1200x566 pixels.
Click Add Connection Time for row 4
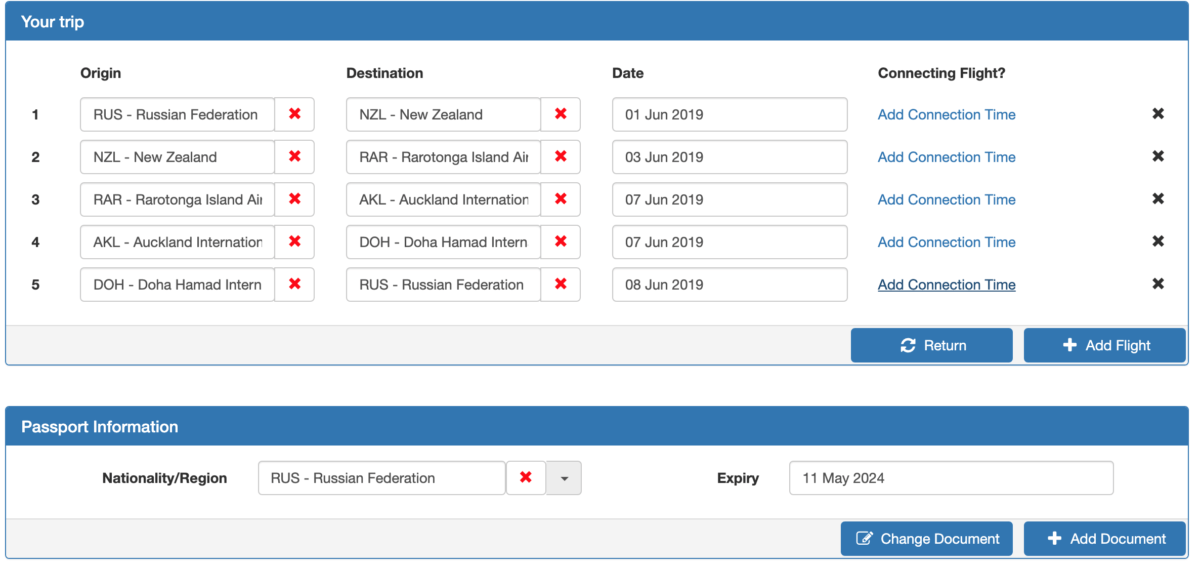click(x=946, y=242)
